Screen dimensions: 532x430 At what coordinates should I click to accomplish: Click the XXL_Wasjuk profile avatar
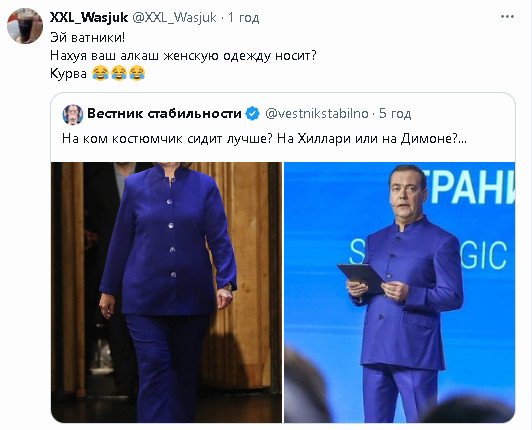[25, 26]
